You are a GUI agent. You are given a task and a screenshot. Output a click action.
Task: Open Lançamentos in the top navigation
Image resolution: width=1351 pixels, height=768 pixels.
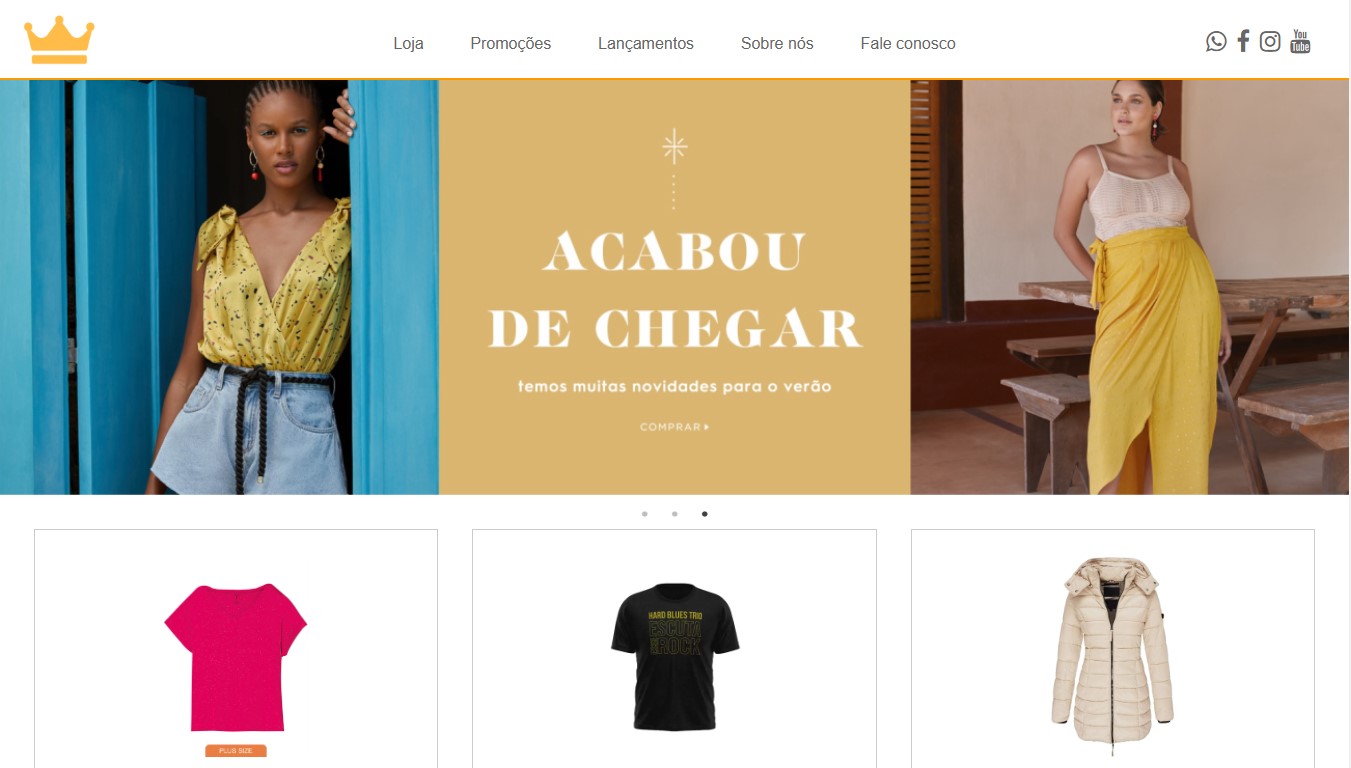[x=646, y=43]
